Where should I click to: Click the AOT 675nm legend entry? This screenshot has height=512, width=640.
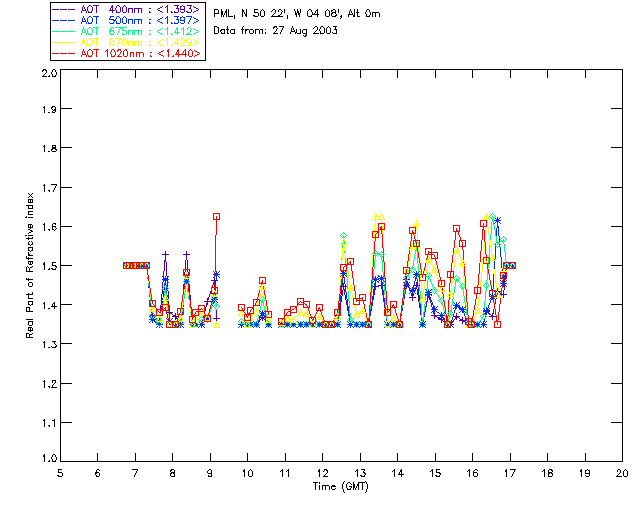[x=127, y=31]
